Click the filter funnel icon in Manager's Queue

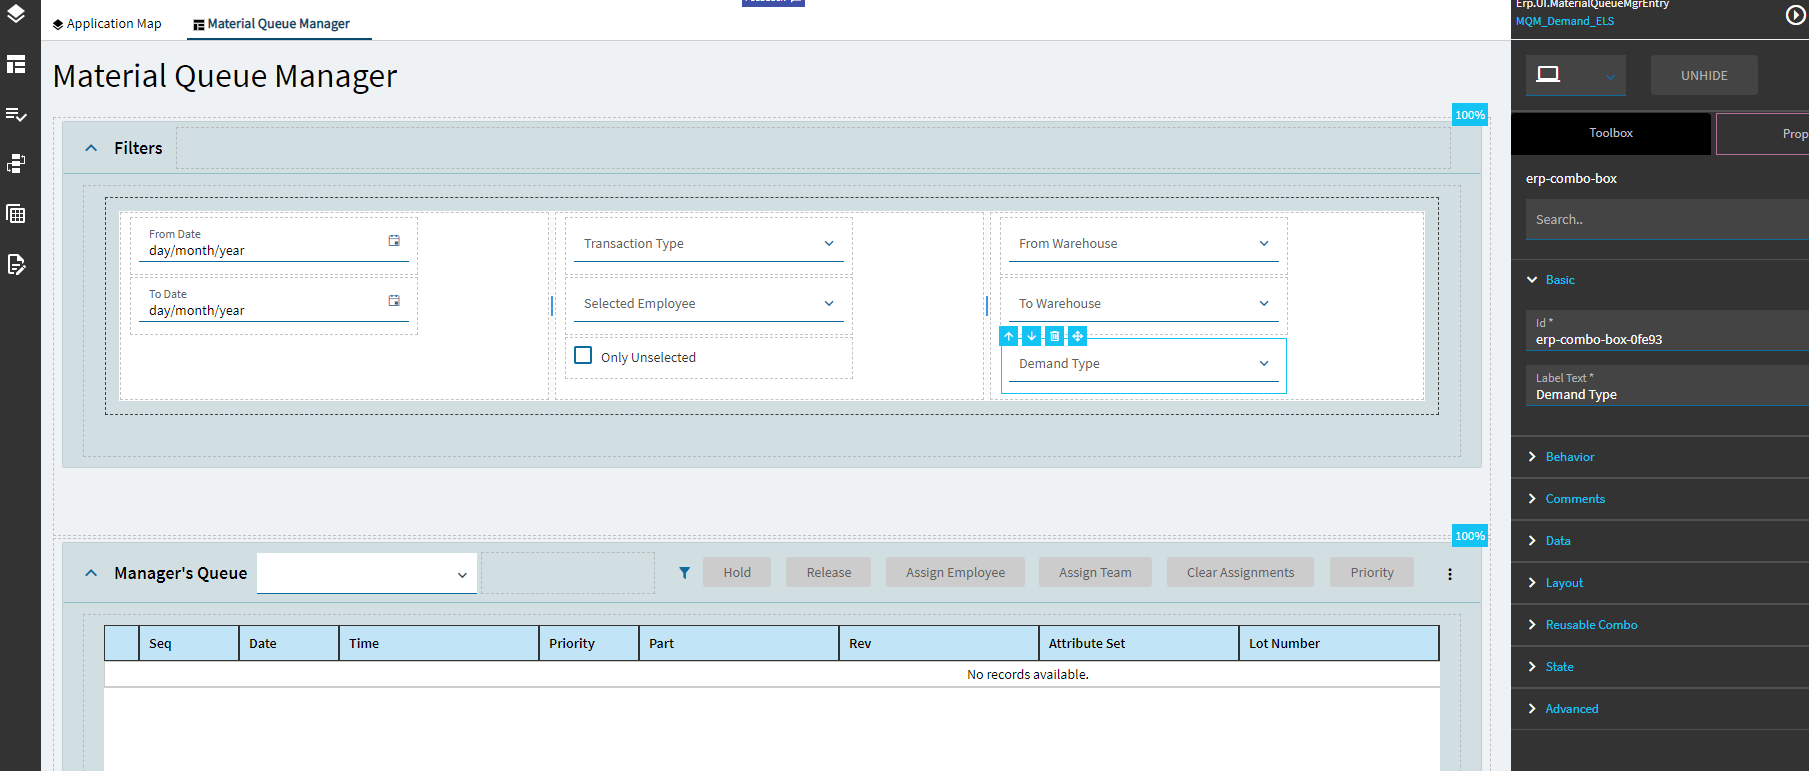[x=684, y=573]
